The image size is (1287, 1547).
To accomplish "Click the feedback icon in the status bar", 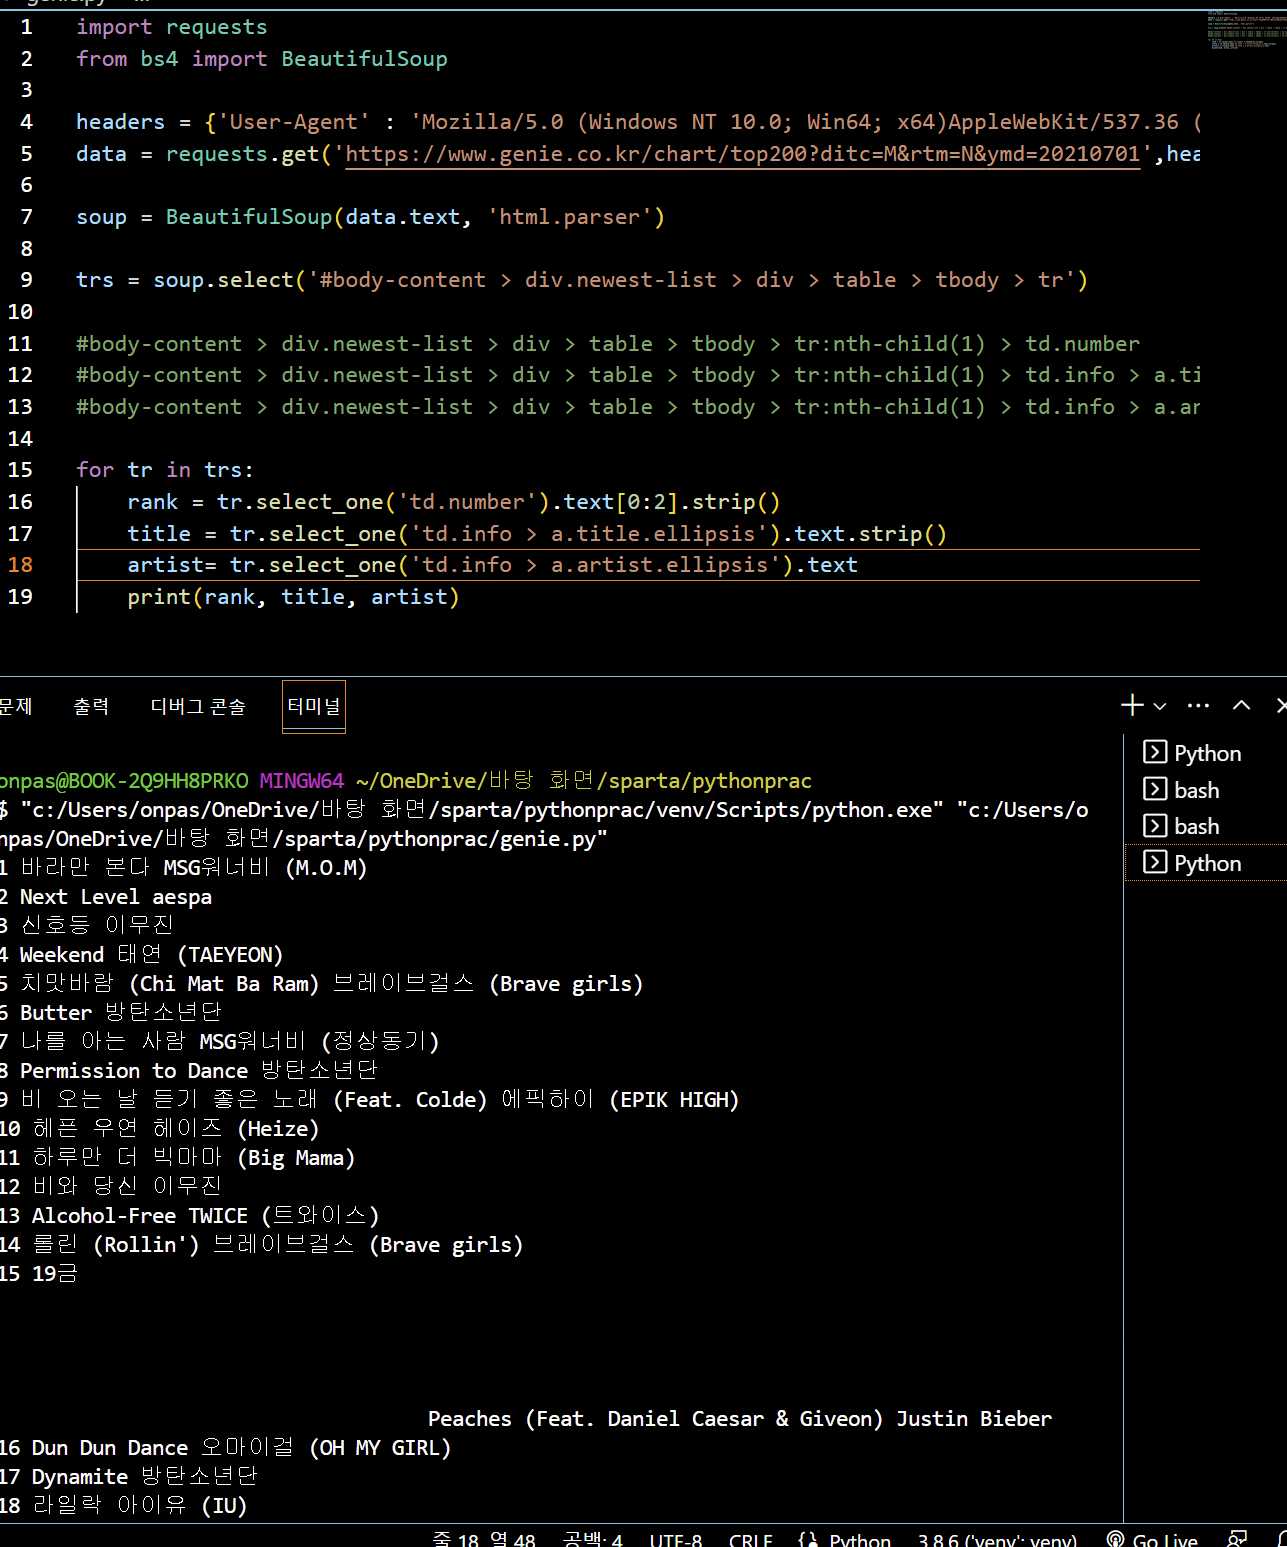I will click(1238, 1539).
